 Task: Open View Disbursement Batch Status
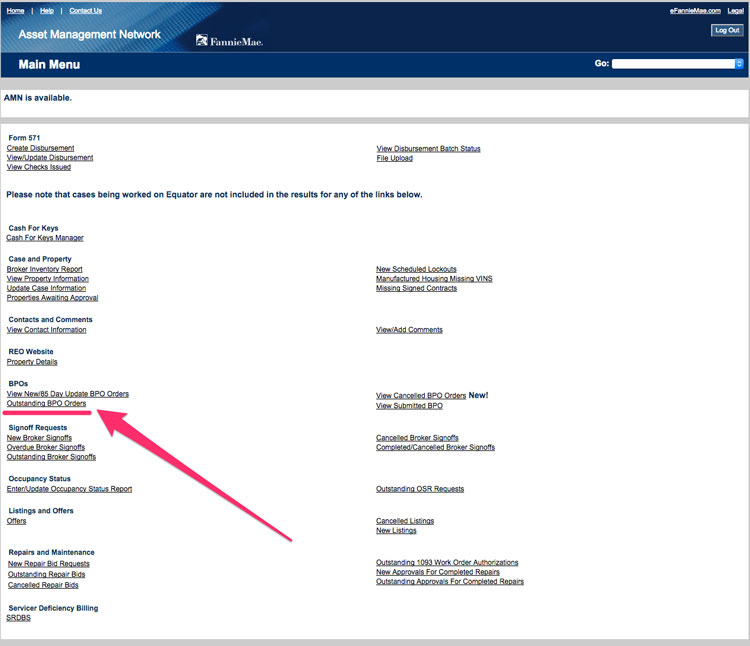tap(428, 149)
